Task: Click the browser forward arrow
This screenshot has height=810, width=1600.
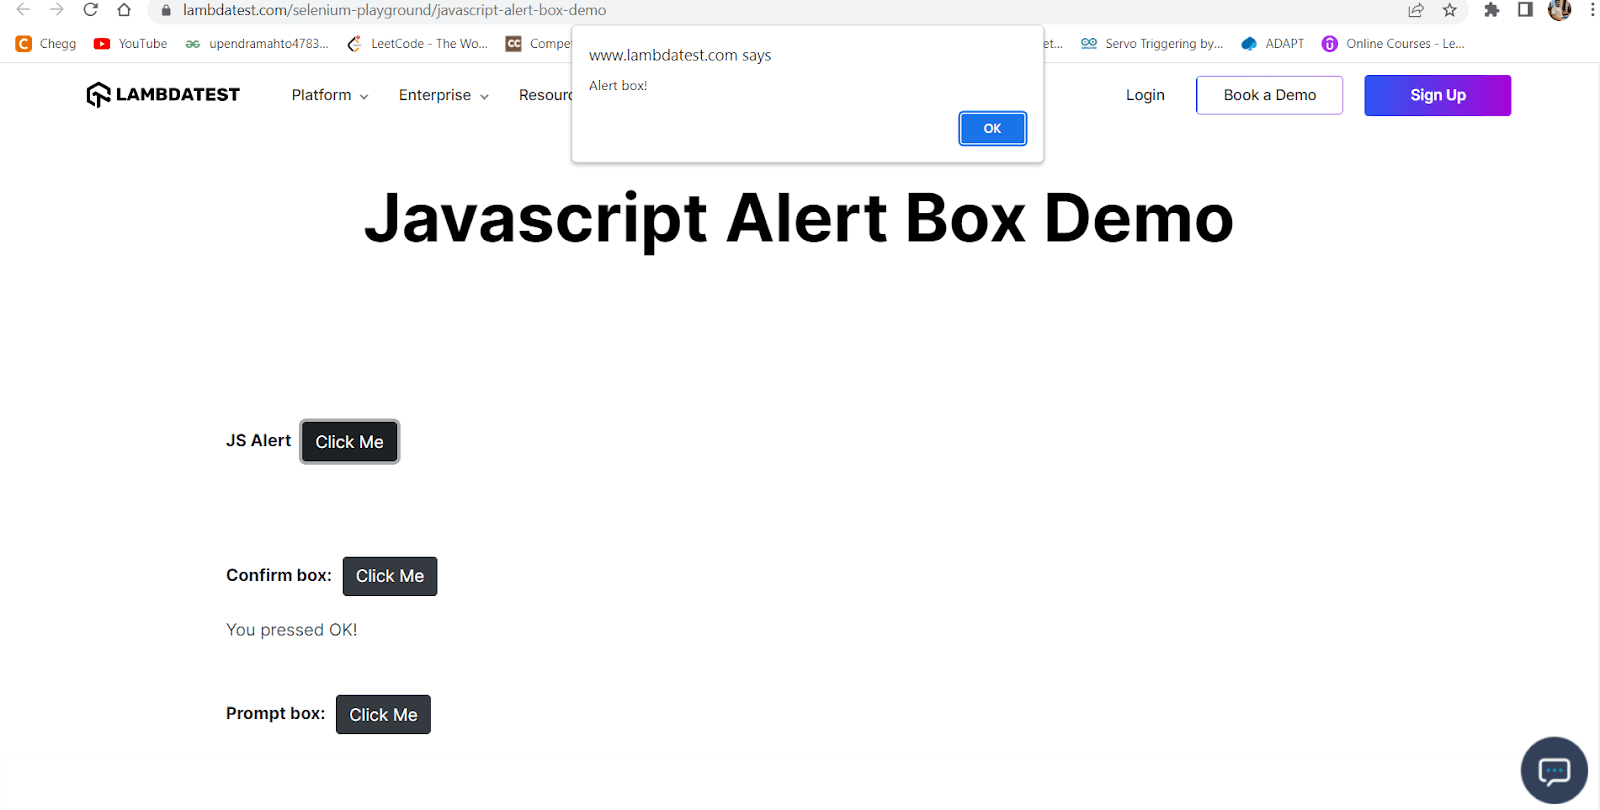Action: point(57,10)
